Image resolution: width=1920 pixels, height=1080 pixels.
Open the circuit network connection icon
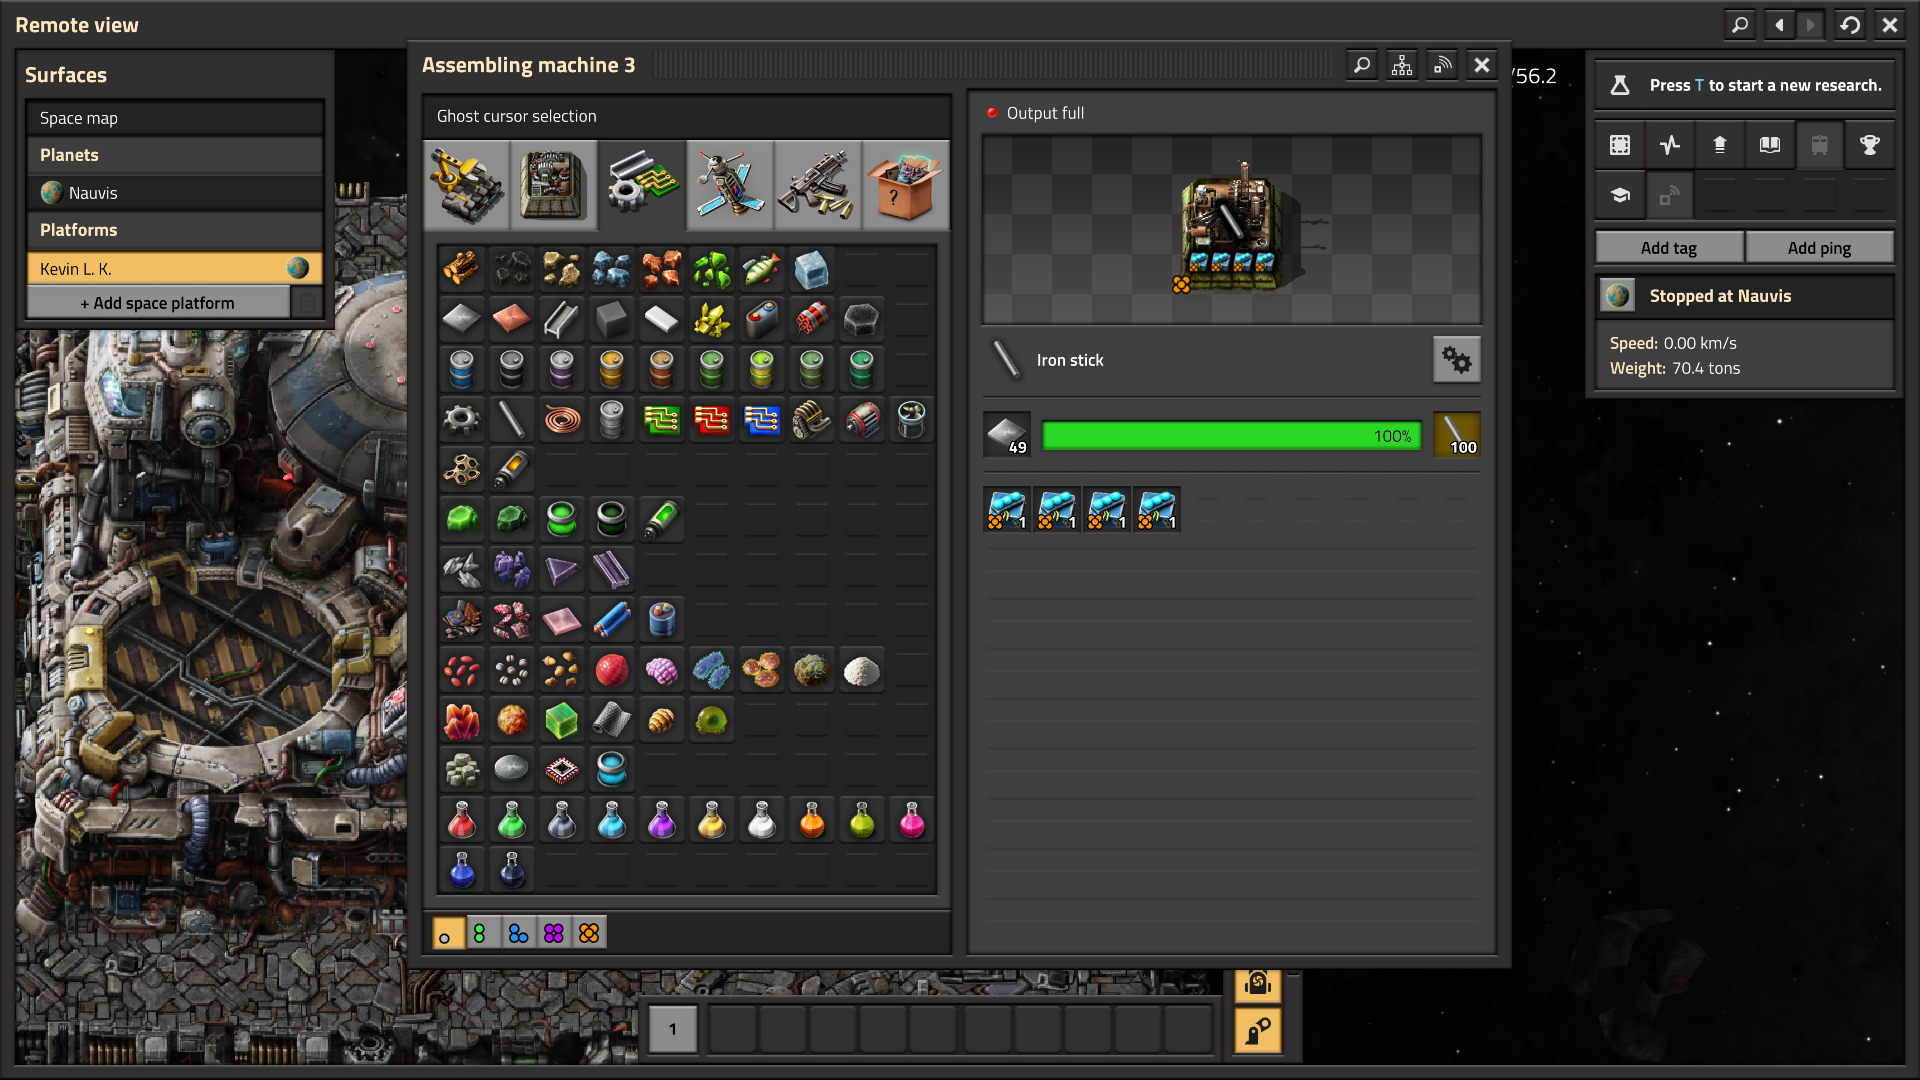coord(1402,65)
